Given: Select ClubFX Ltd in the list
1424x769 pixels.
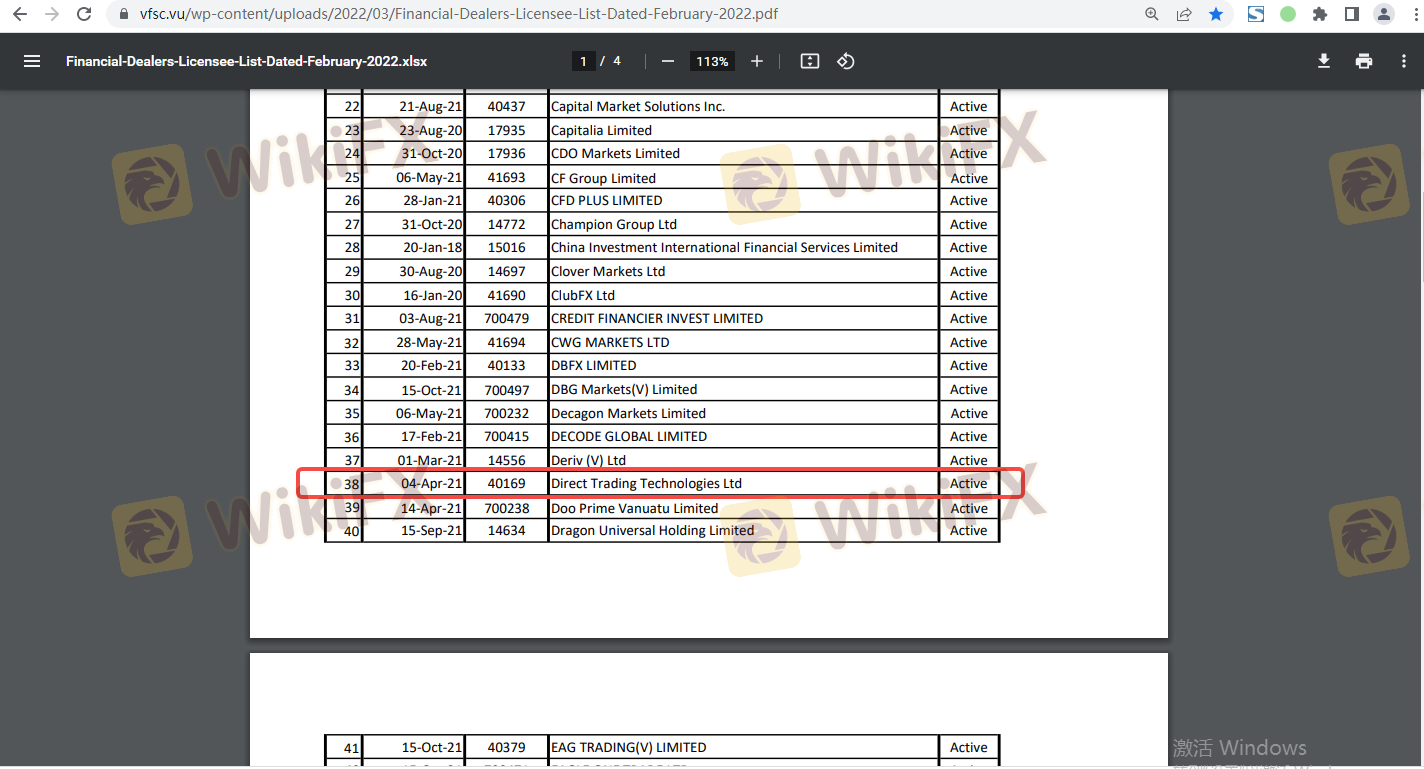Looking at the screenshot, I should pos(583,296).
